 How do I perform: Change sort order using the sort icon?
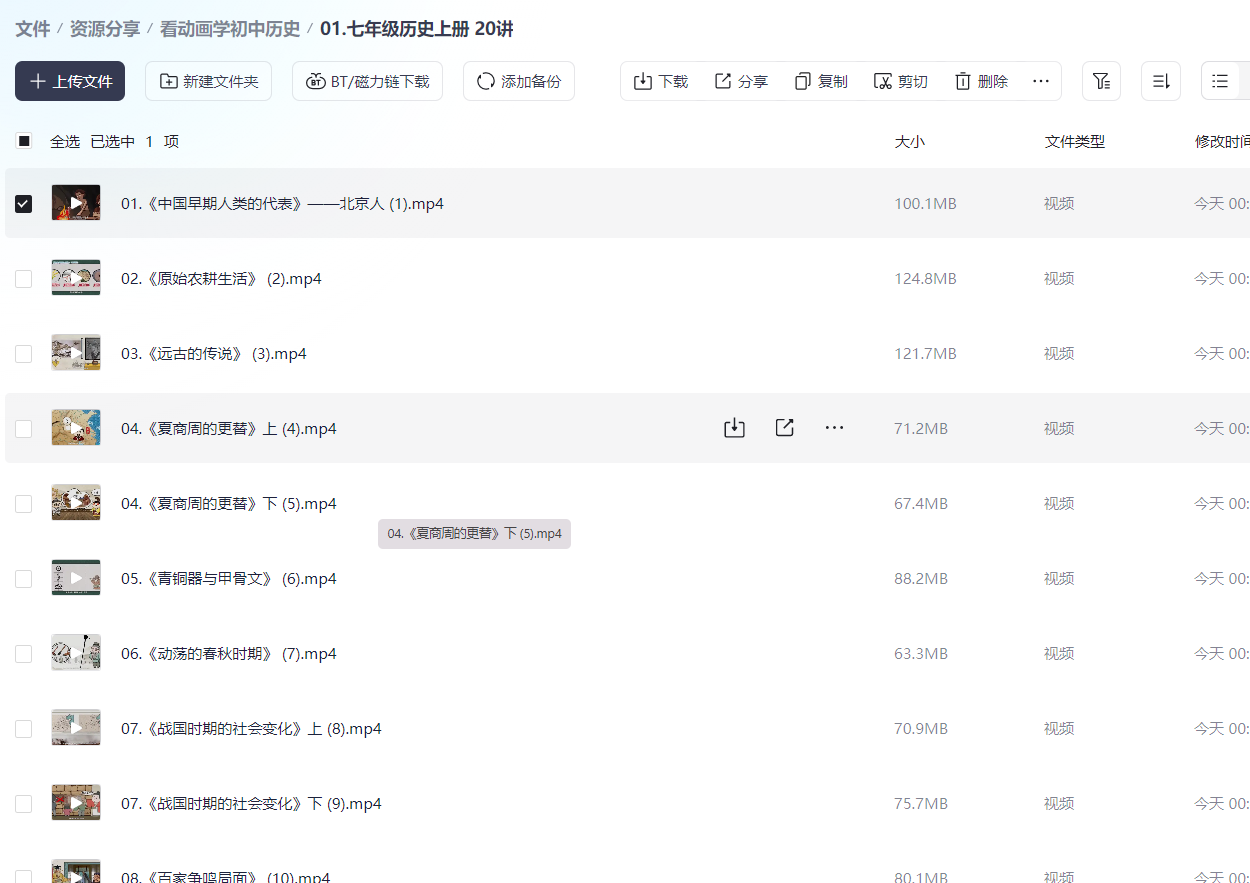click(x=1160, y=81)
